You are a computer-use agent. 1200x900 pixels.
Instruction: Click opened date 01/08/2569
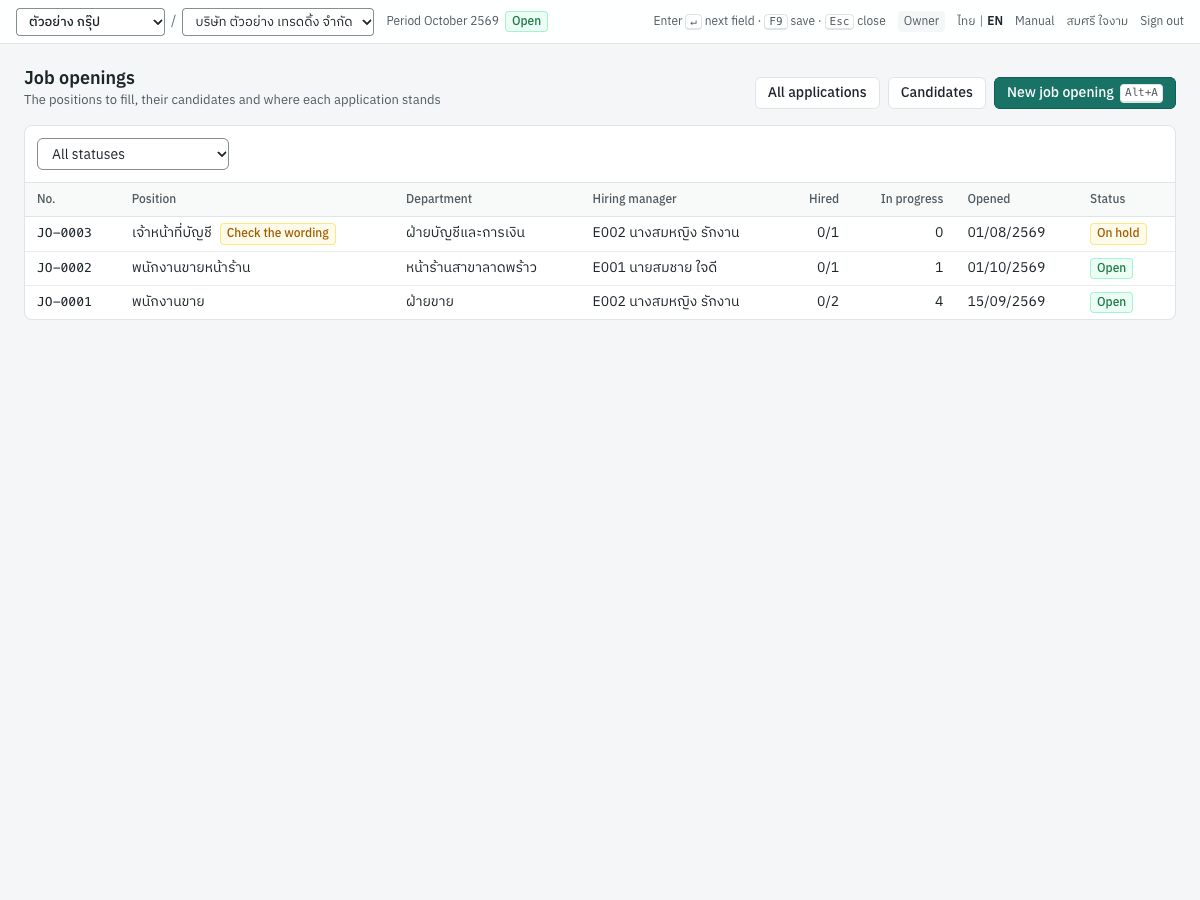[x=1006, y=233]
